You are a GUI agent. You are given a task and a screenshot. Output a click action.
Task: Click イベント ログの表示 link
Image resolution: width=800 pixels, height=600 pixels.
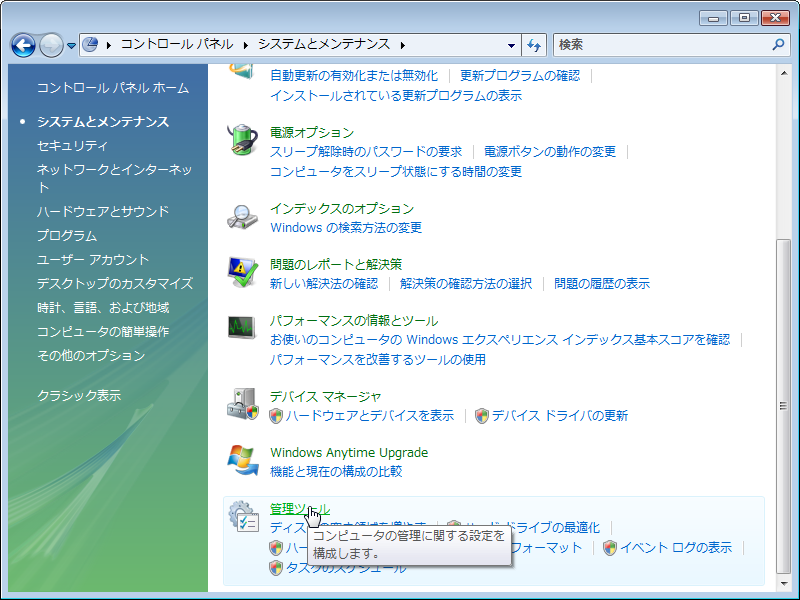(x=676, y=547)
